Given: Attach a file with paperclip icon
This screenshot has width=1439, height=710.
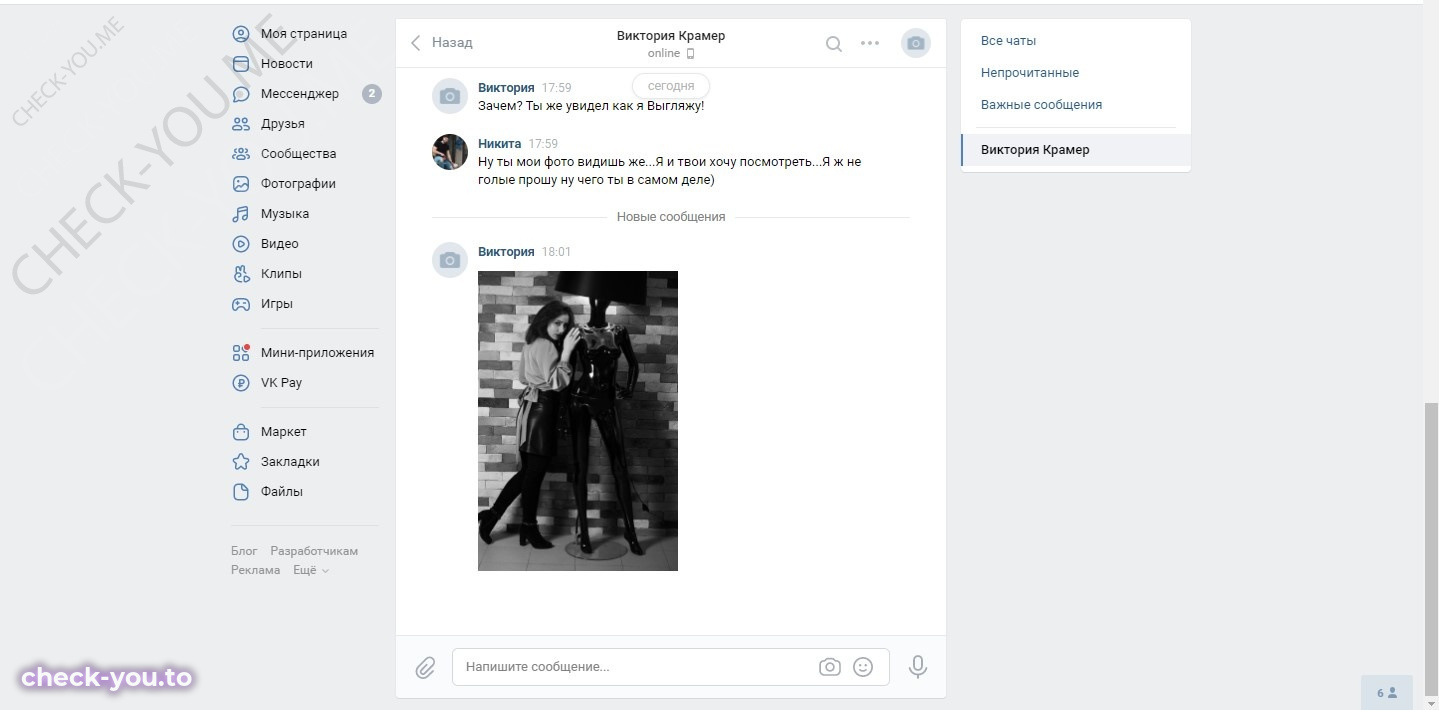Looking at the screenshot, I should click(425, 667).
